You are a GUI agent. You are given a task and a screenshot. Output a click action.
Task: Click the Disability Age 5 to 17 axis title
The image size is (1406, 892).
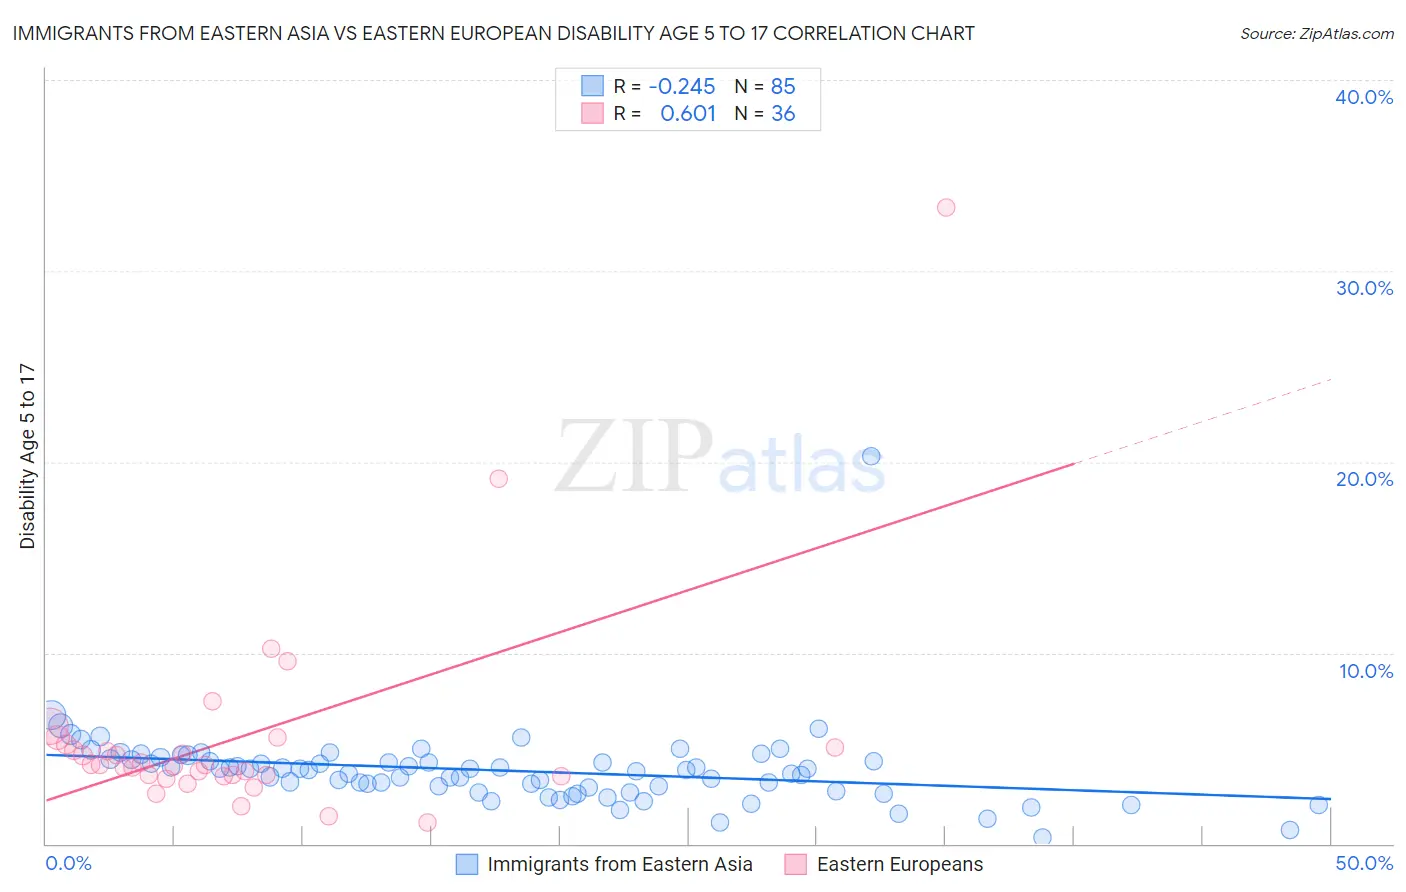coord(27,456)
